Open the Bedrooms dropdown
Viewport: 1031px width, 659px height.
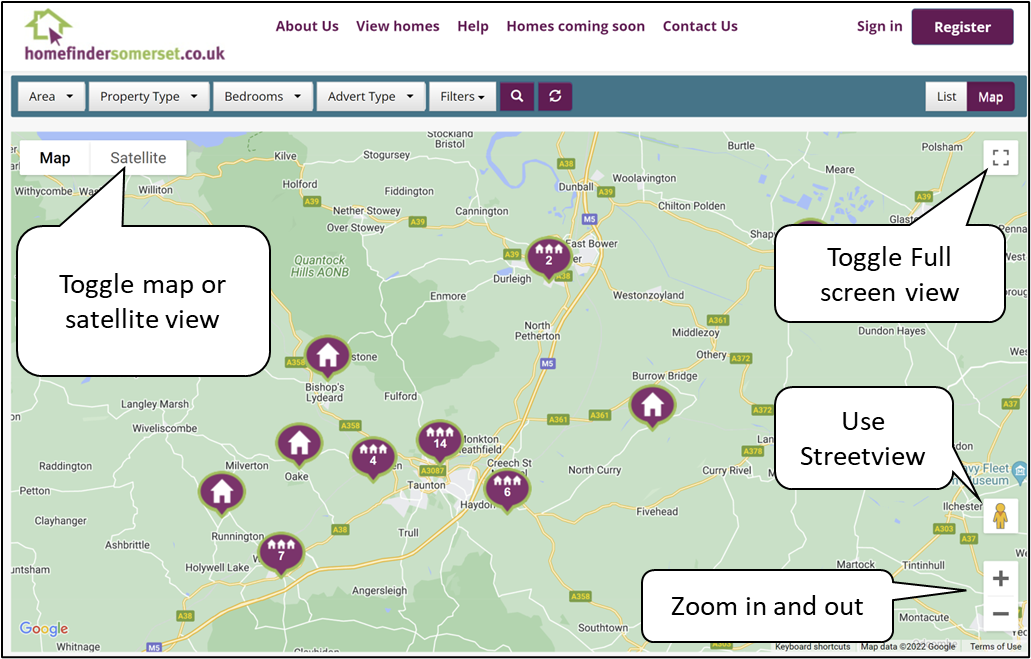coord(262,96)
